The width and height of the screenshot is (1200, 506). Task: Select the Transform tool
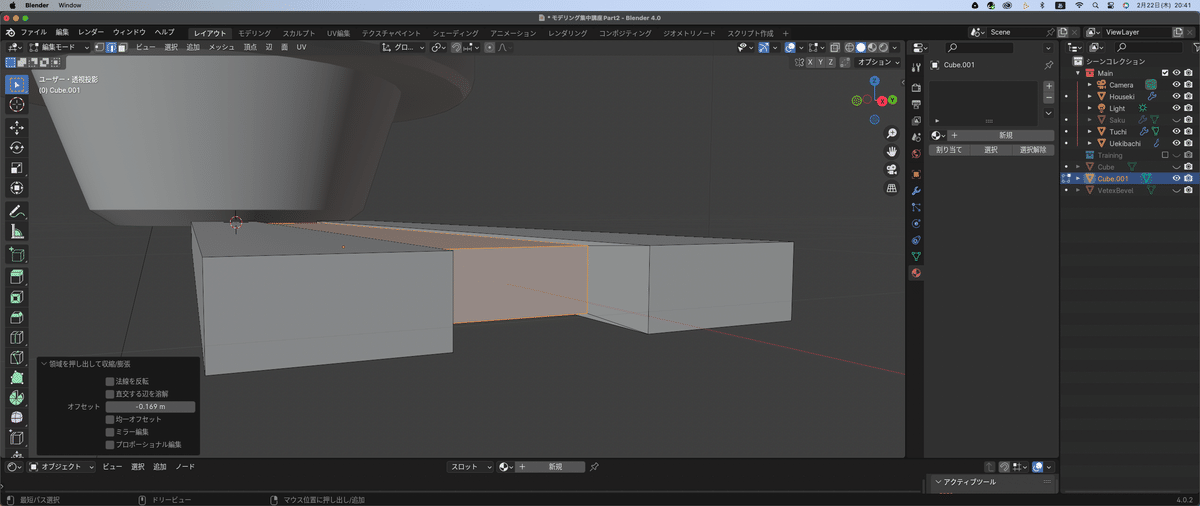(x=17, y=188)
